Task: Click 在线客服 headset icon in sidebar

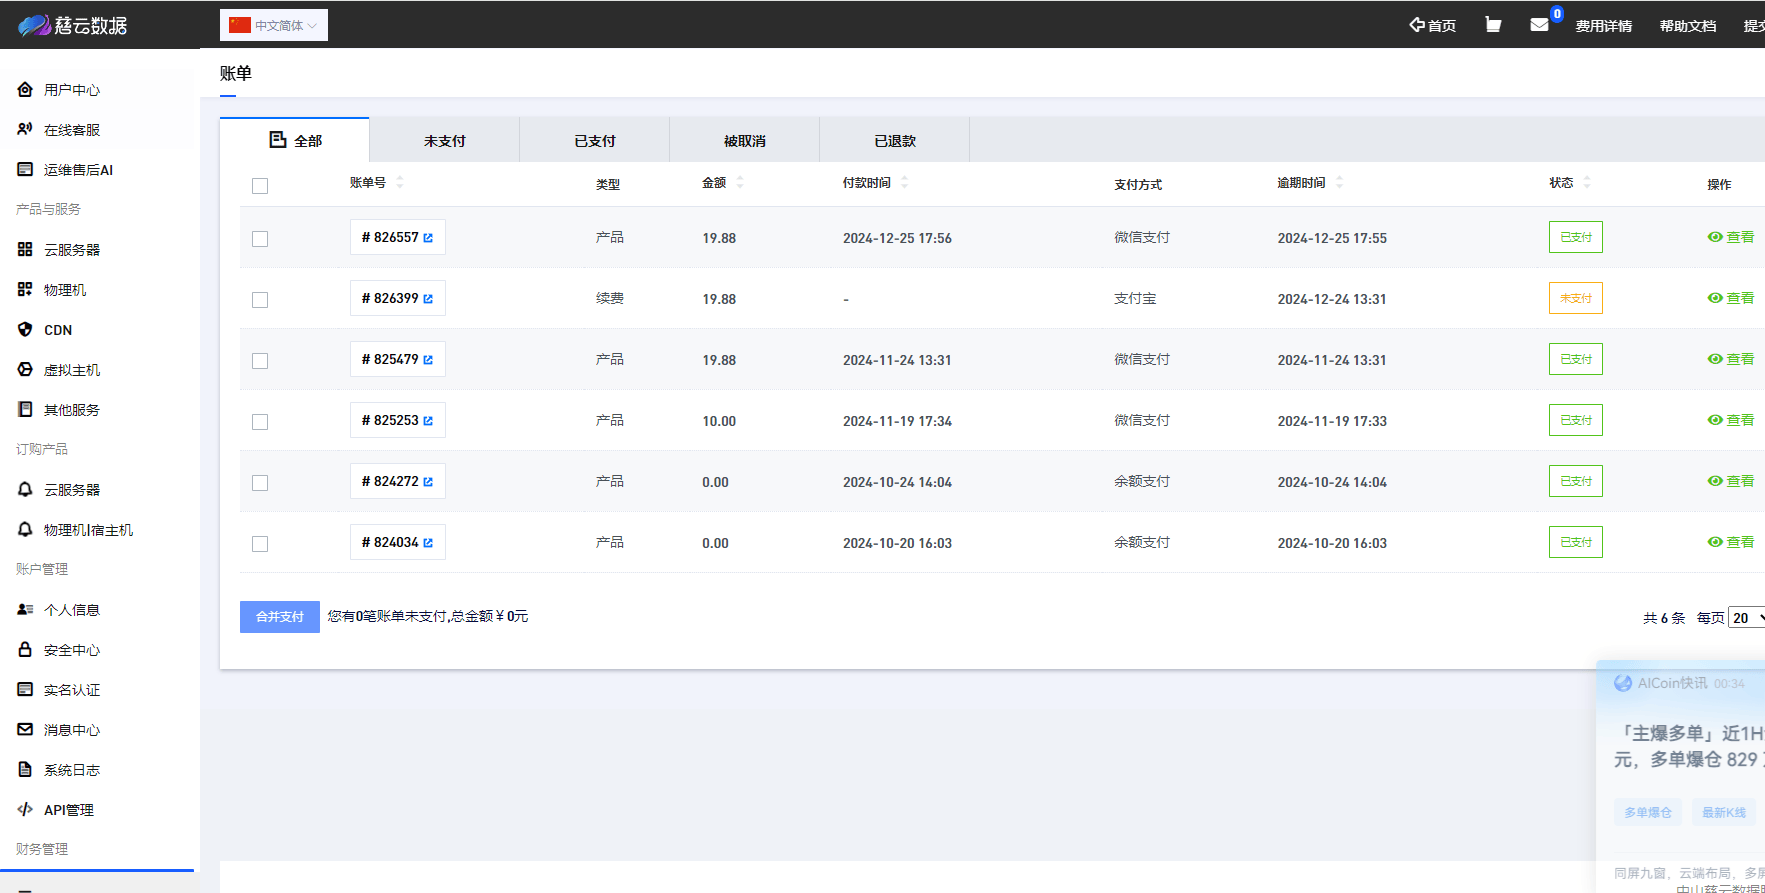Action: (x=25, y=130)
